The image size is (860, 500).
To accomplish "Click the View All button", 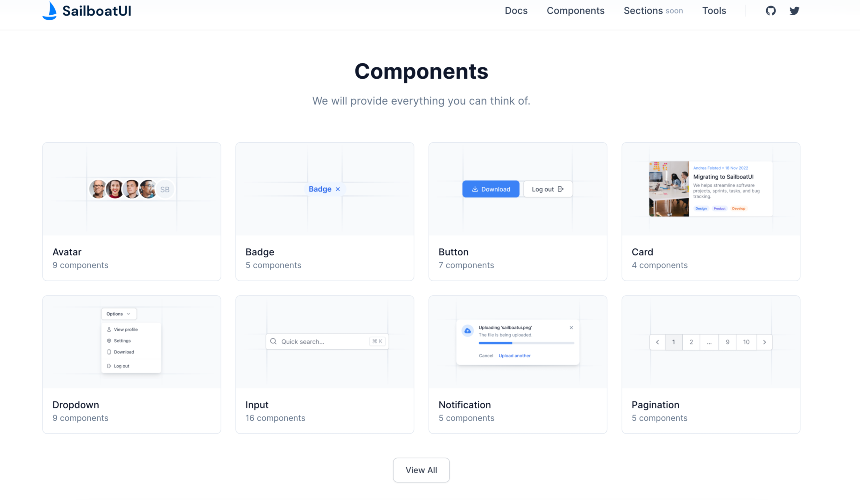I will (x=421, y=470).
